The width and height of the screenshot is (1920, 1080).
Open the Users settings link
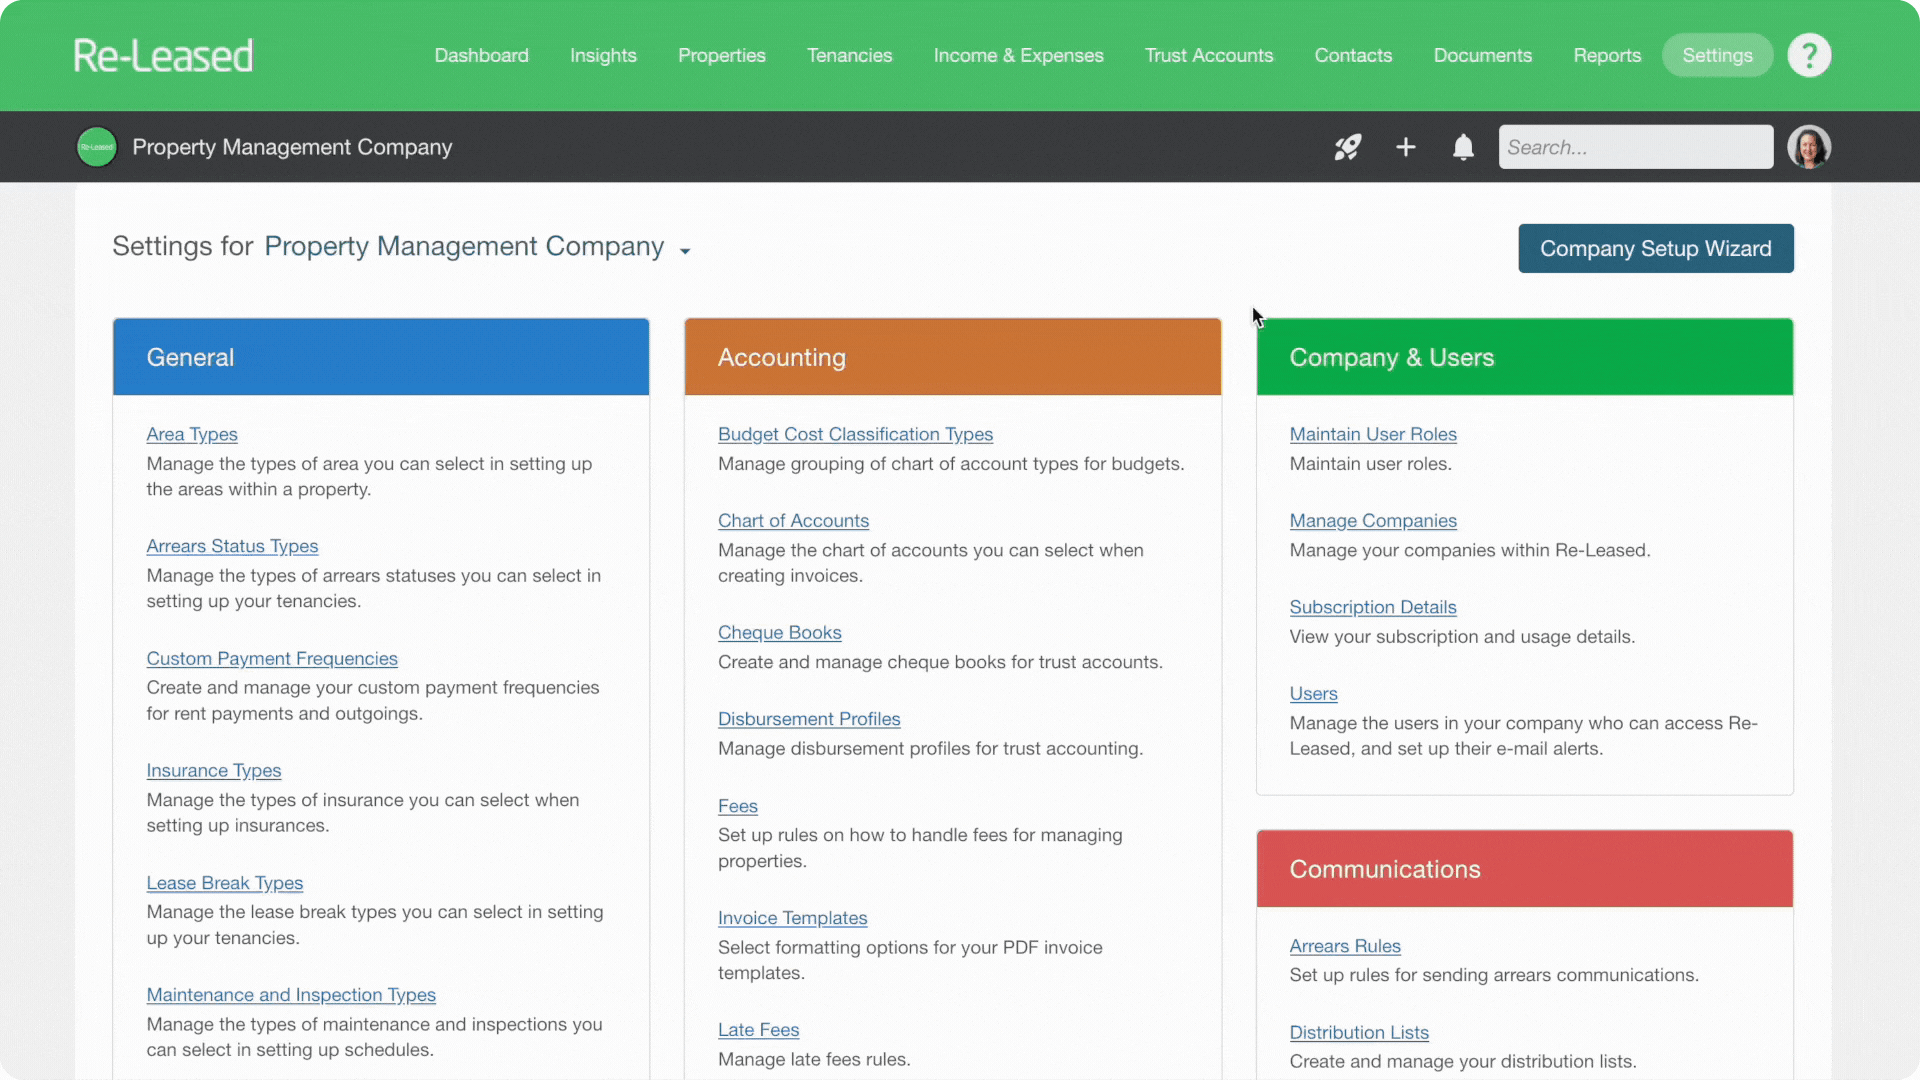(1313, 693)
